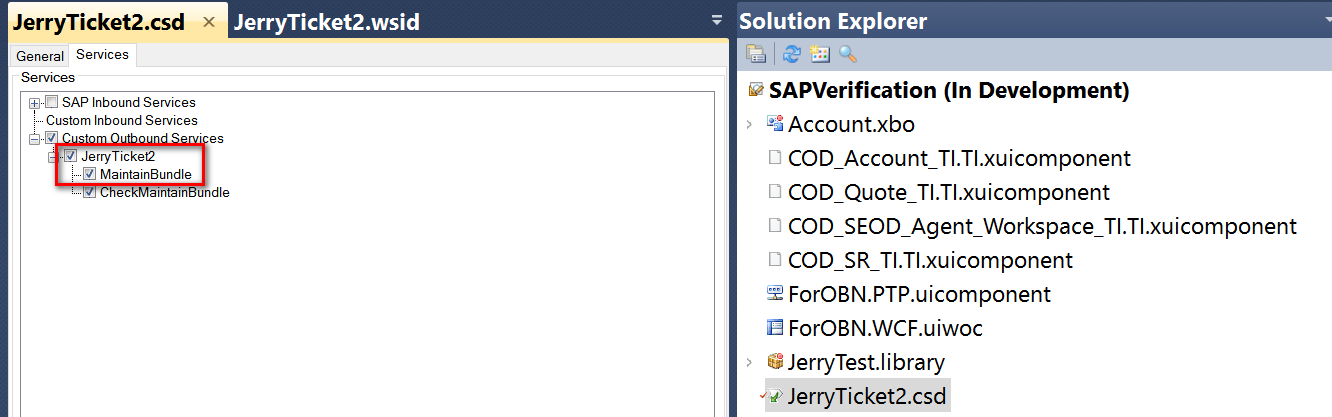The width and height of the screenshot is (1332, 417).
Task: Click the ForOBN.PTP.uicomponent file icon
Action: click(774, 294)
